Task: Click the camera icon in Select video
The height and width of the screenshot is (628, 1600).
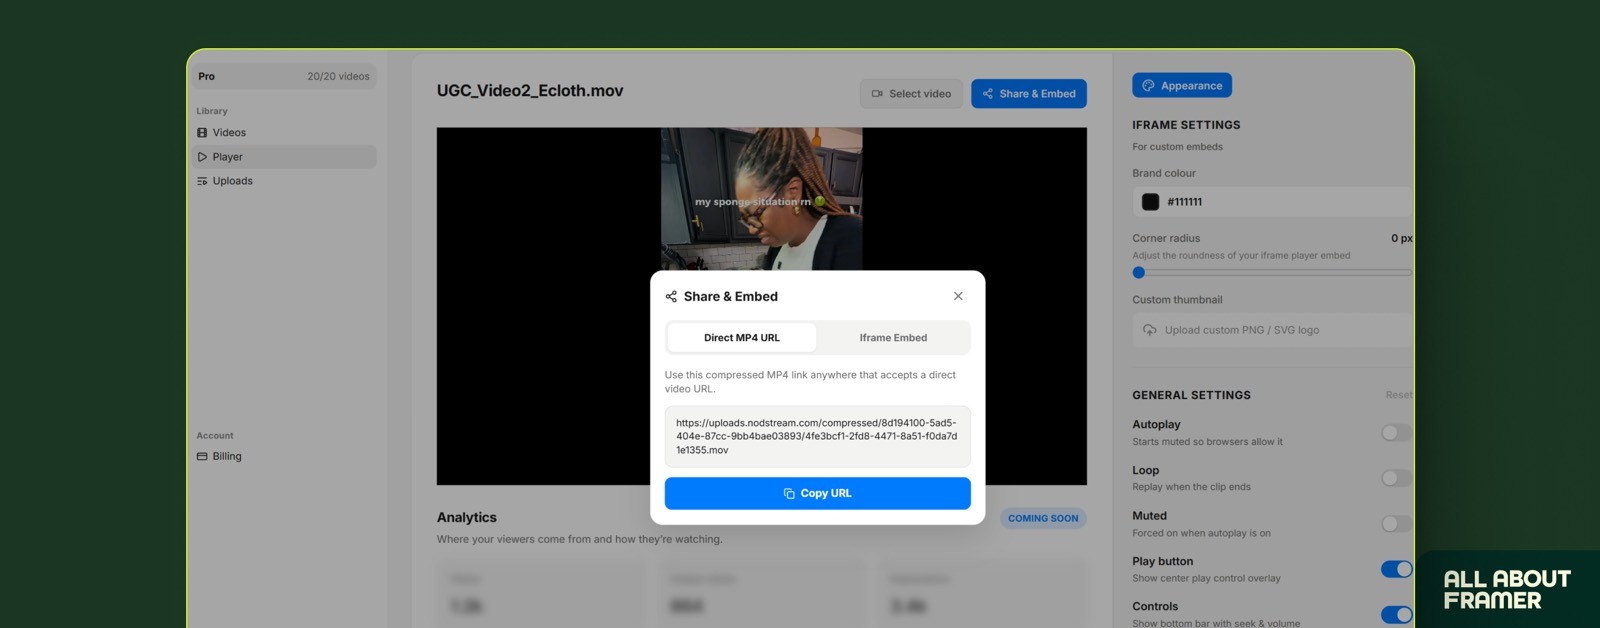Action: (x=877, y=94)
